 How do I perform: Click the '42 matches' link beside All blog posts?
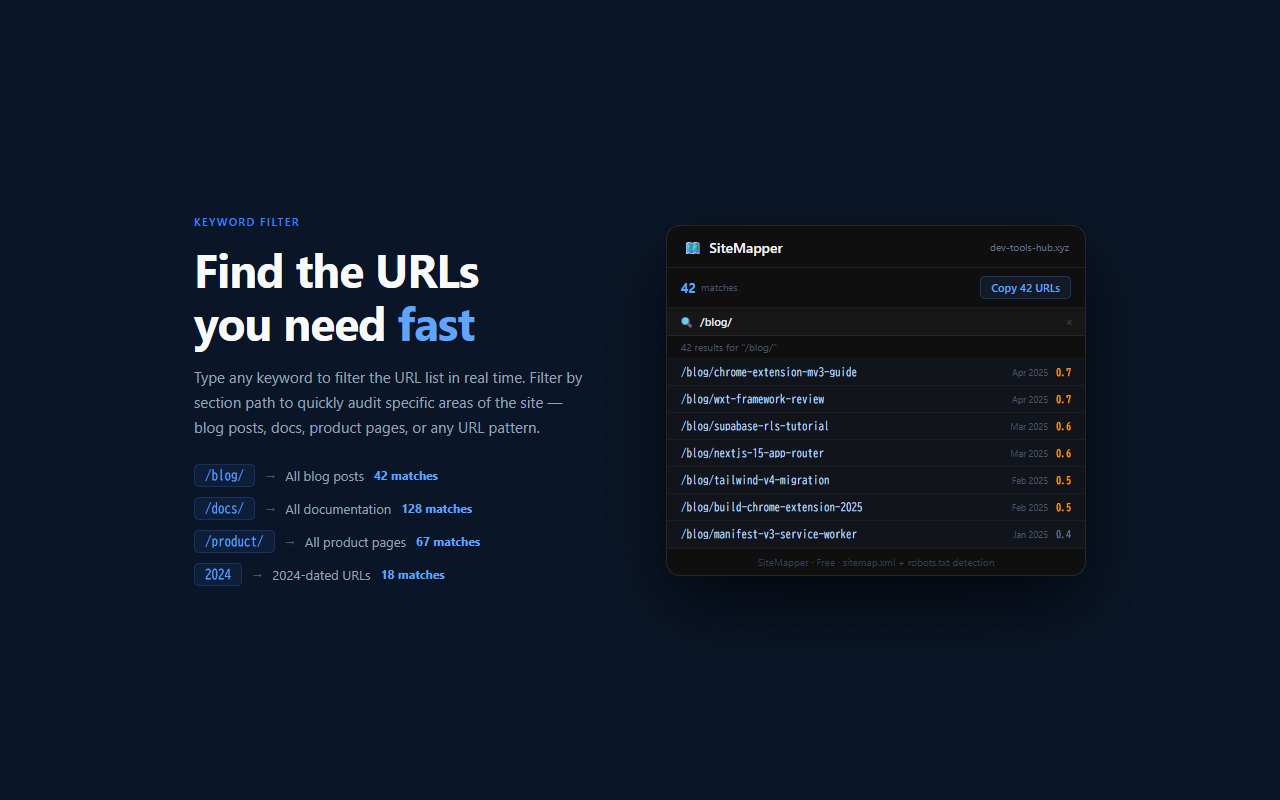tap(406, 476)
